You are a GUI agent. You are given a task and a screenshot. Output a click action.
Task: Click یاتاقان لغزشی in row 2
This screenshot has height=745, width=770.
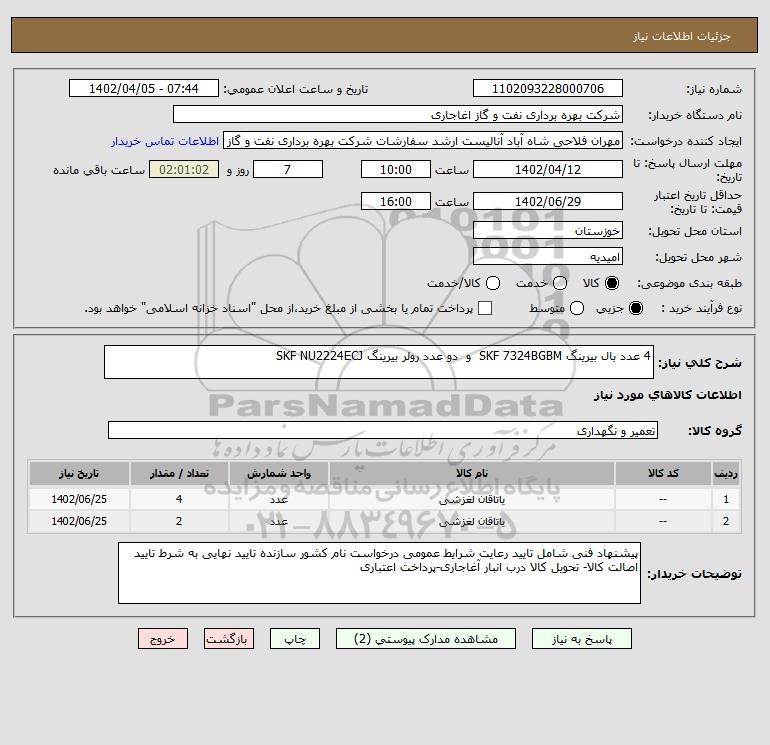pos(471,522)
